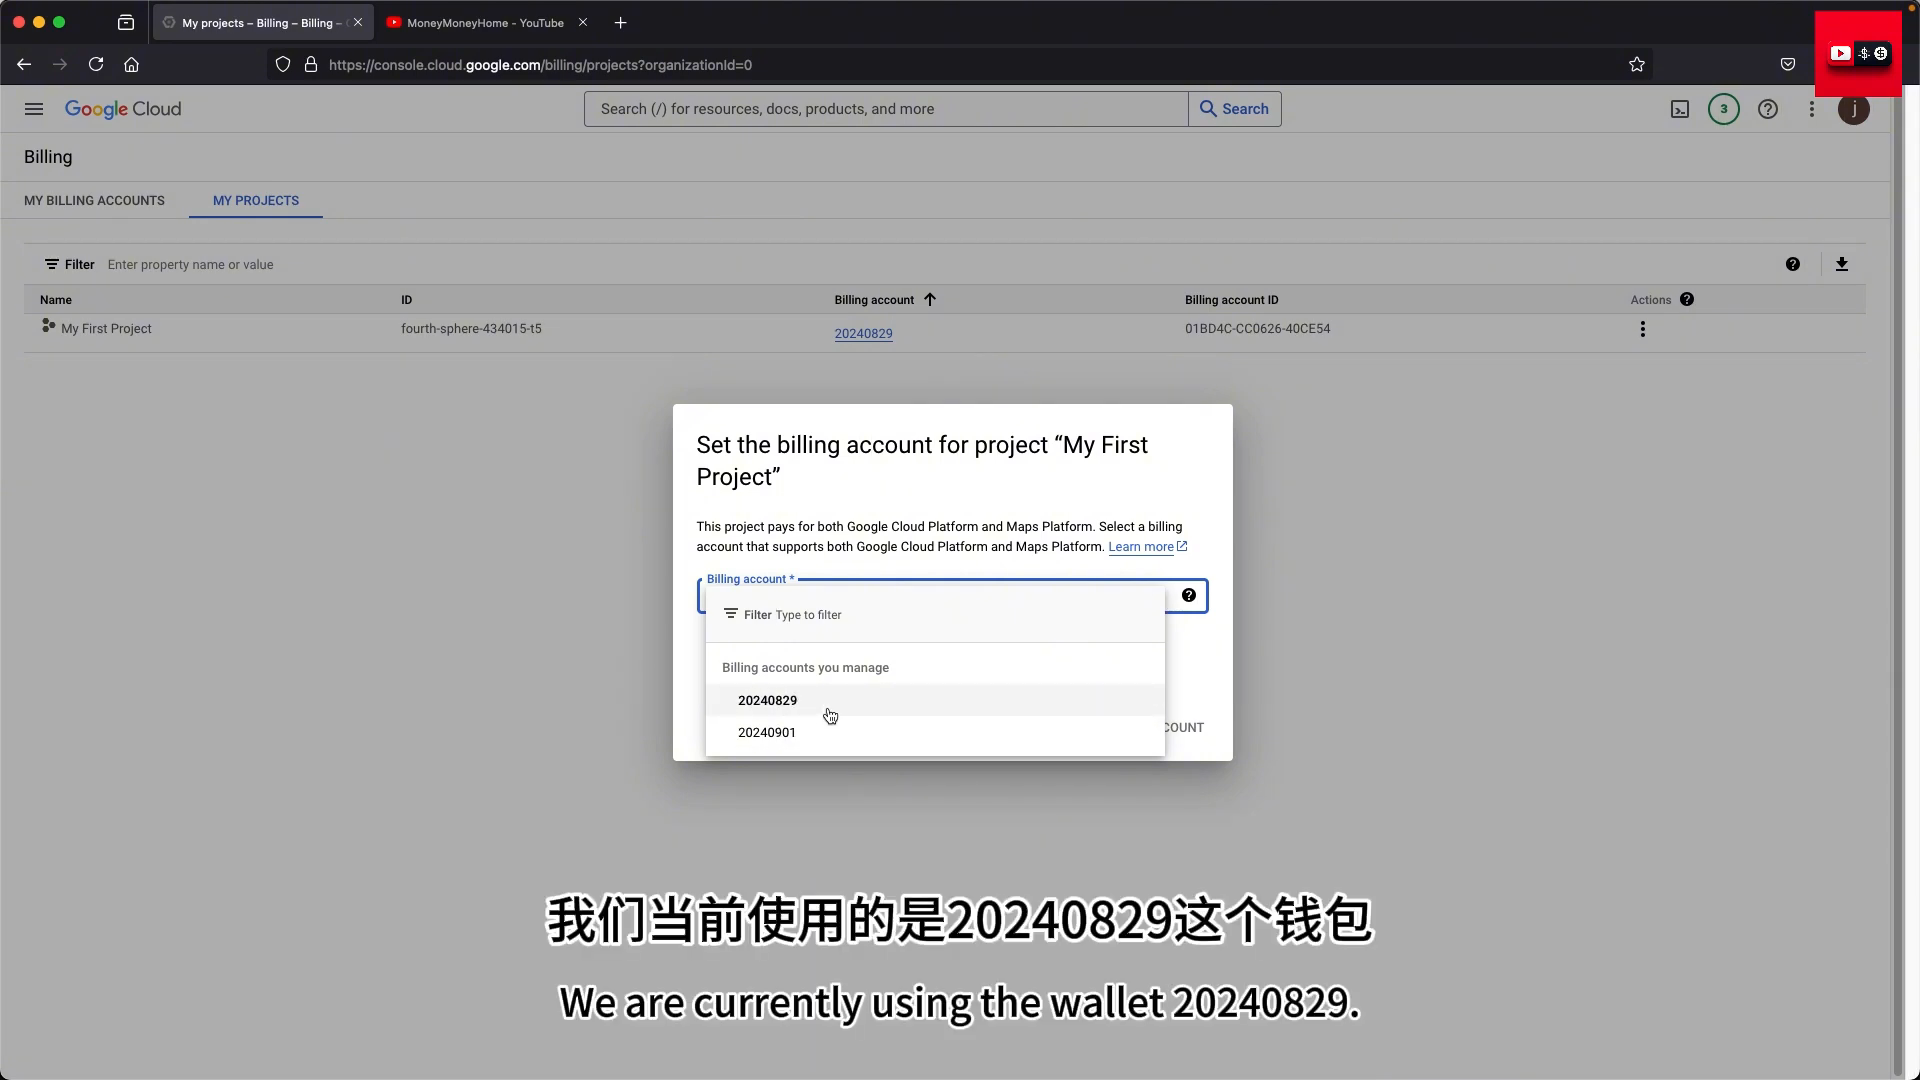Close the MoneyMoneyHome YouTube tab
Viewport: 1920px width, 1080px height.
point(583,22)
